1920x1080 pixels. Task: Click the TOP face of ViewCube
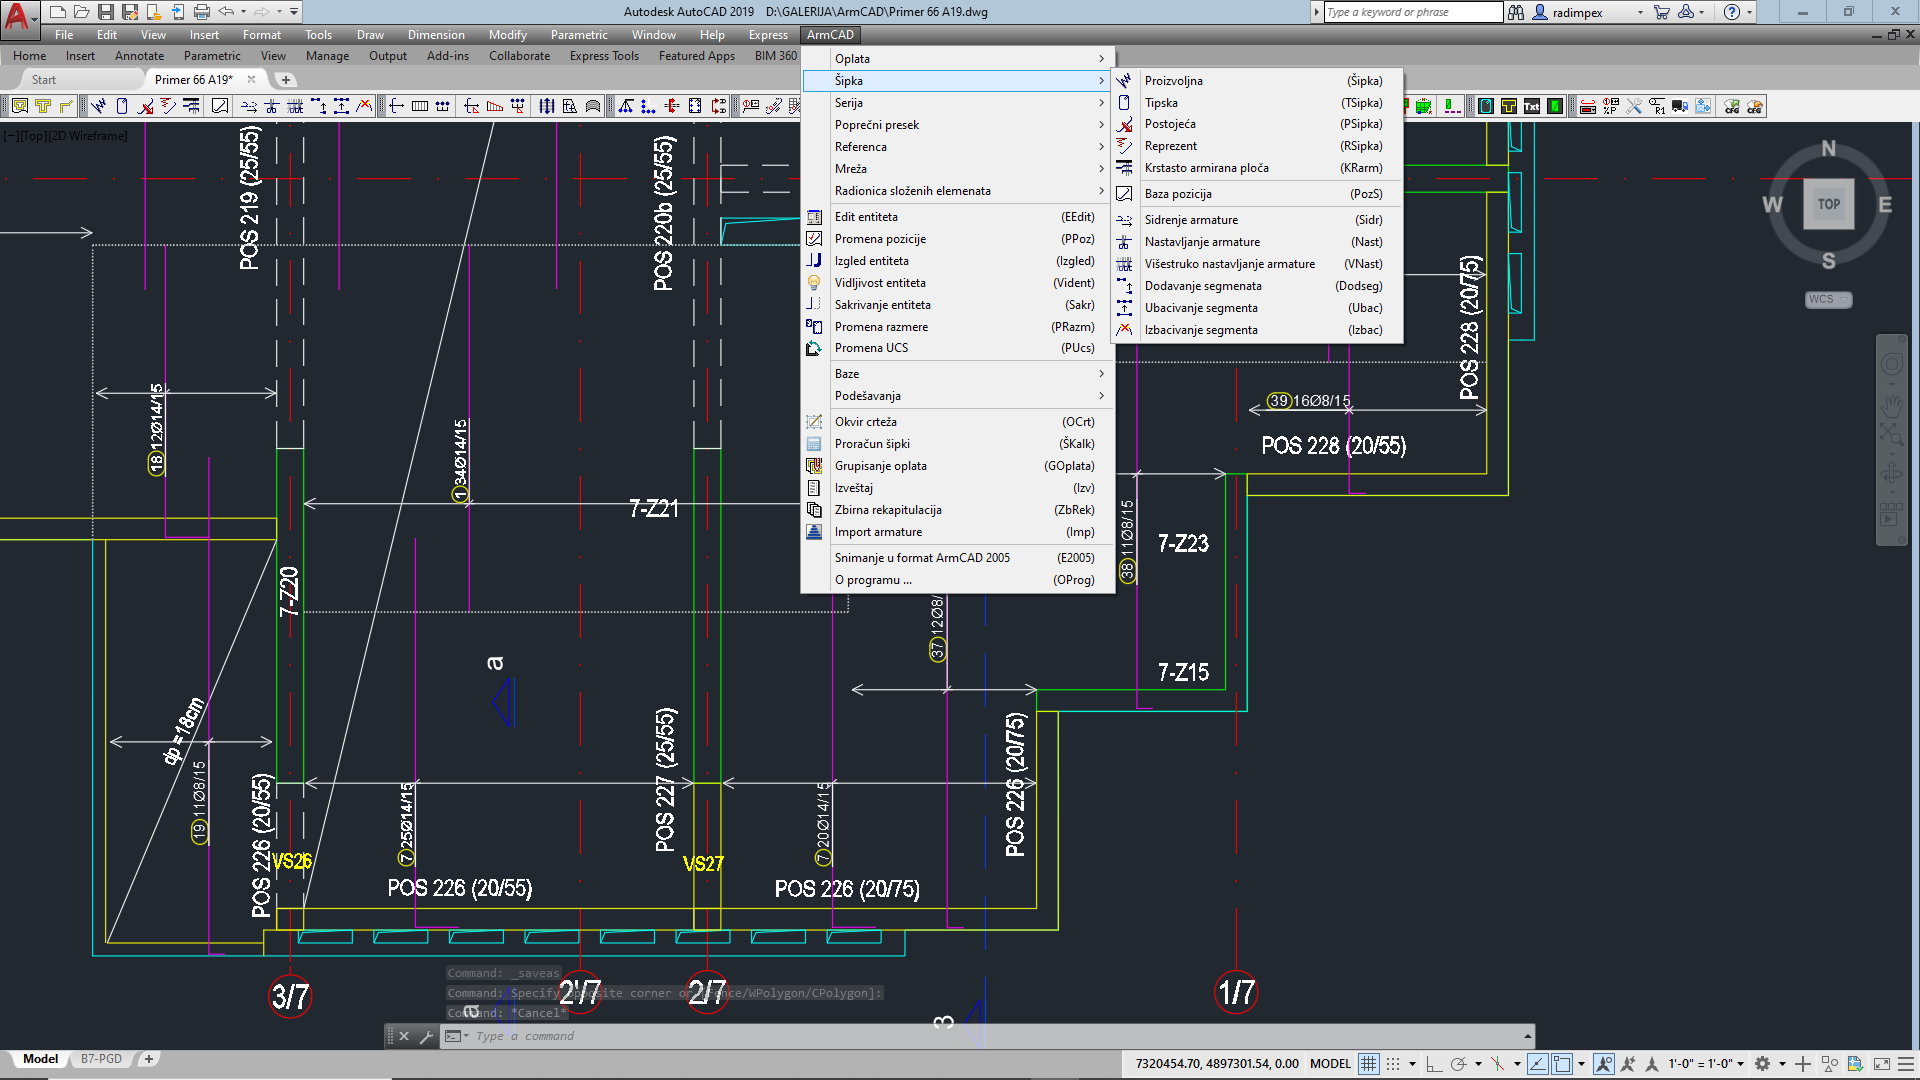[x=1828, y=204]
